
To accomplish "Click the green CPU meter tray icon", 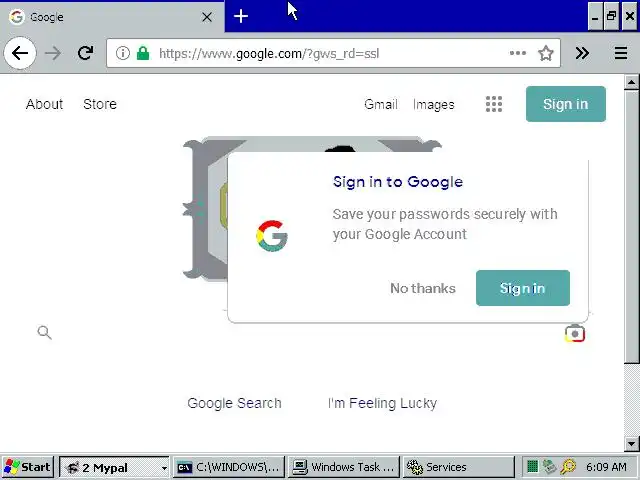I will coord(532,467).
